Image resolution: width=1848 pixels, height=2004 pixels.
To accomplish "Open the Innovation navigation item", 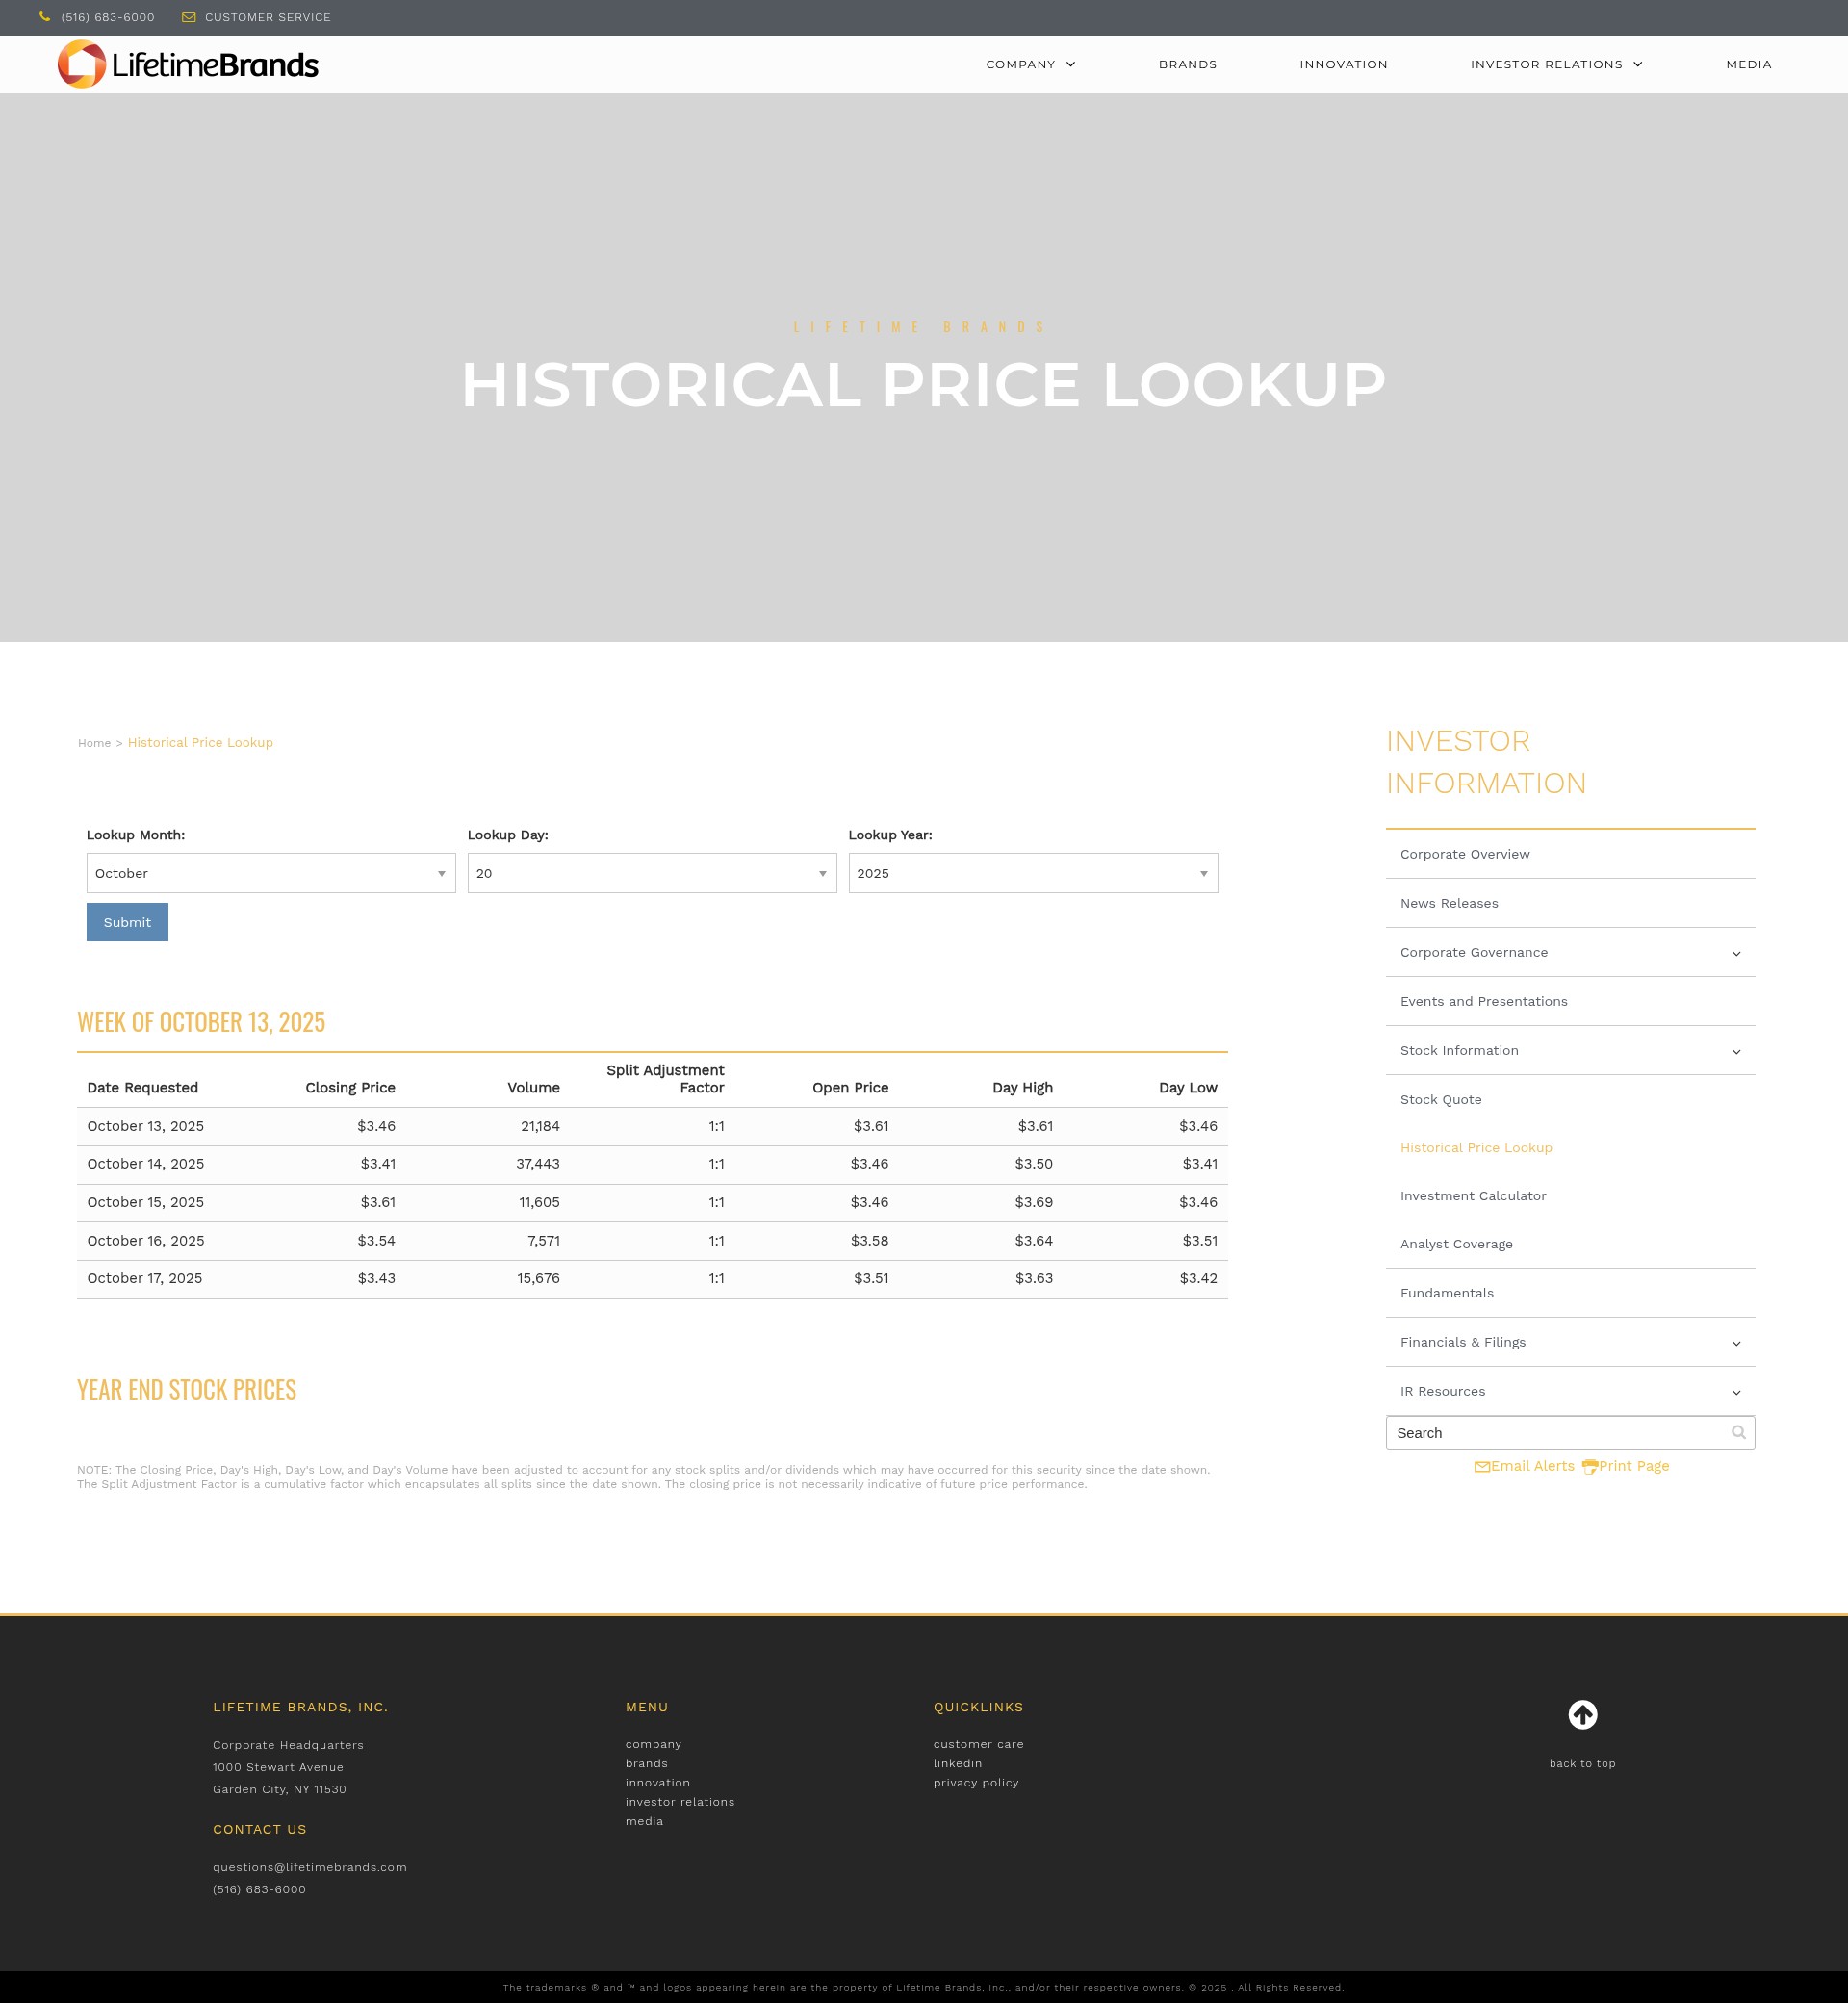I will [x=1343, y=64].
